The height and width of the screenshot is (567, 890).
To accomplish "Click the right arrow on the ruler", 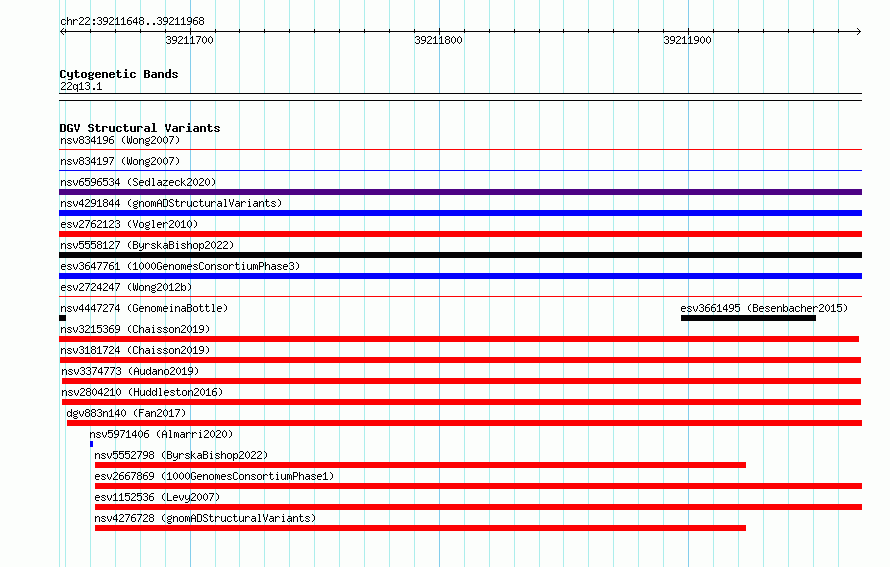I will tap(859, 31).
